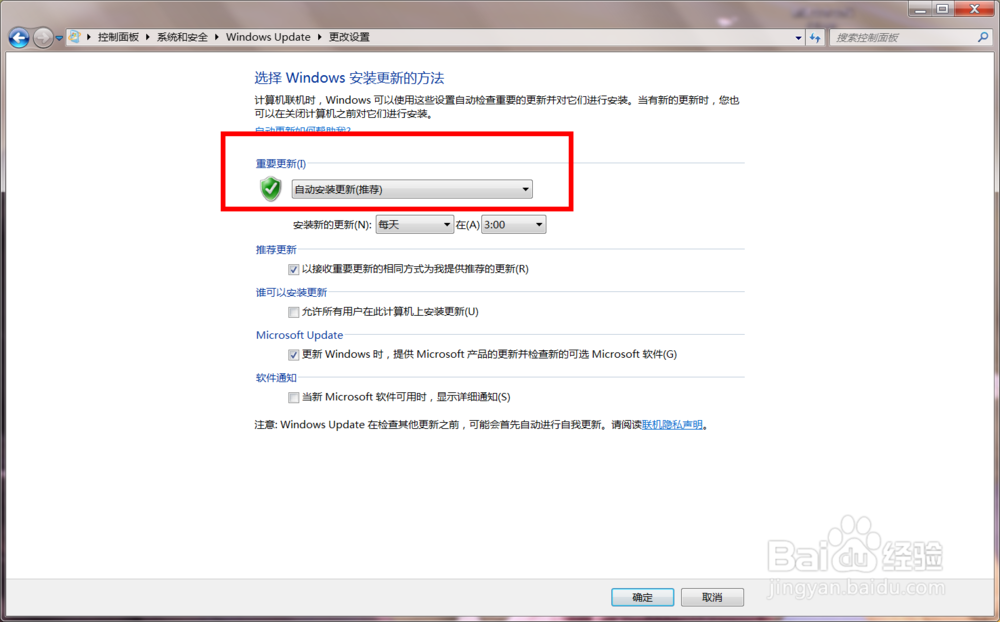Uncheck the 推荐更新 receive recommended updates checkbox
The image size is (1000, 622).
(293, 269)
